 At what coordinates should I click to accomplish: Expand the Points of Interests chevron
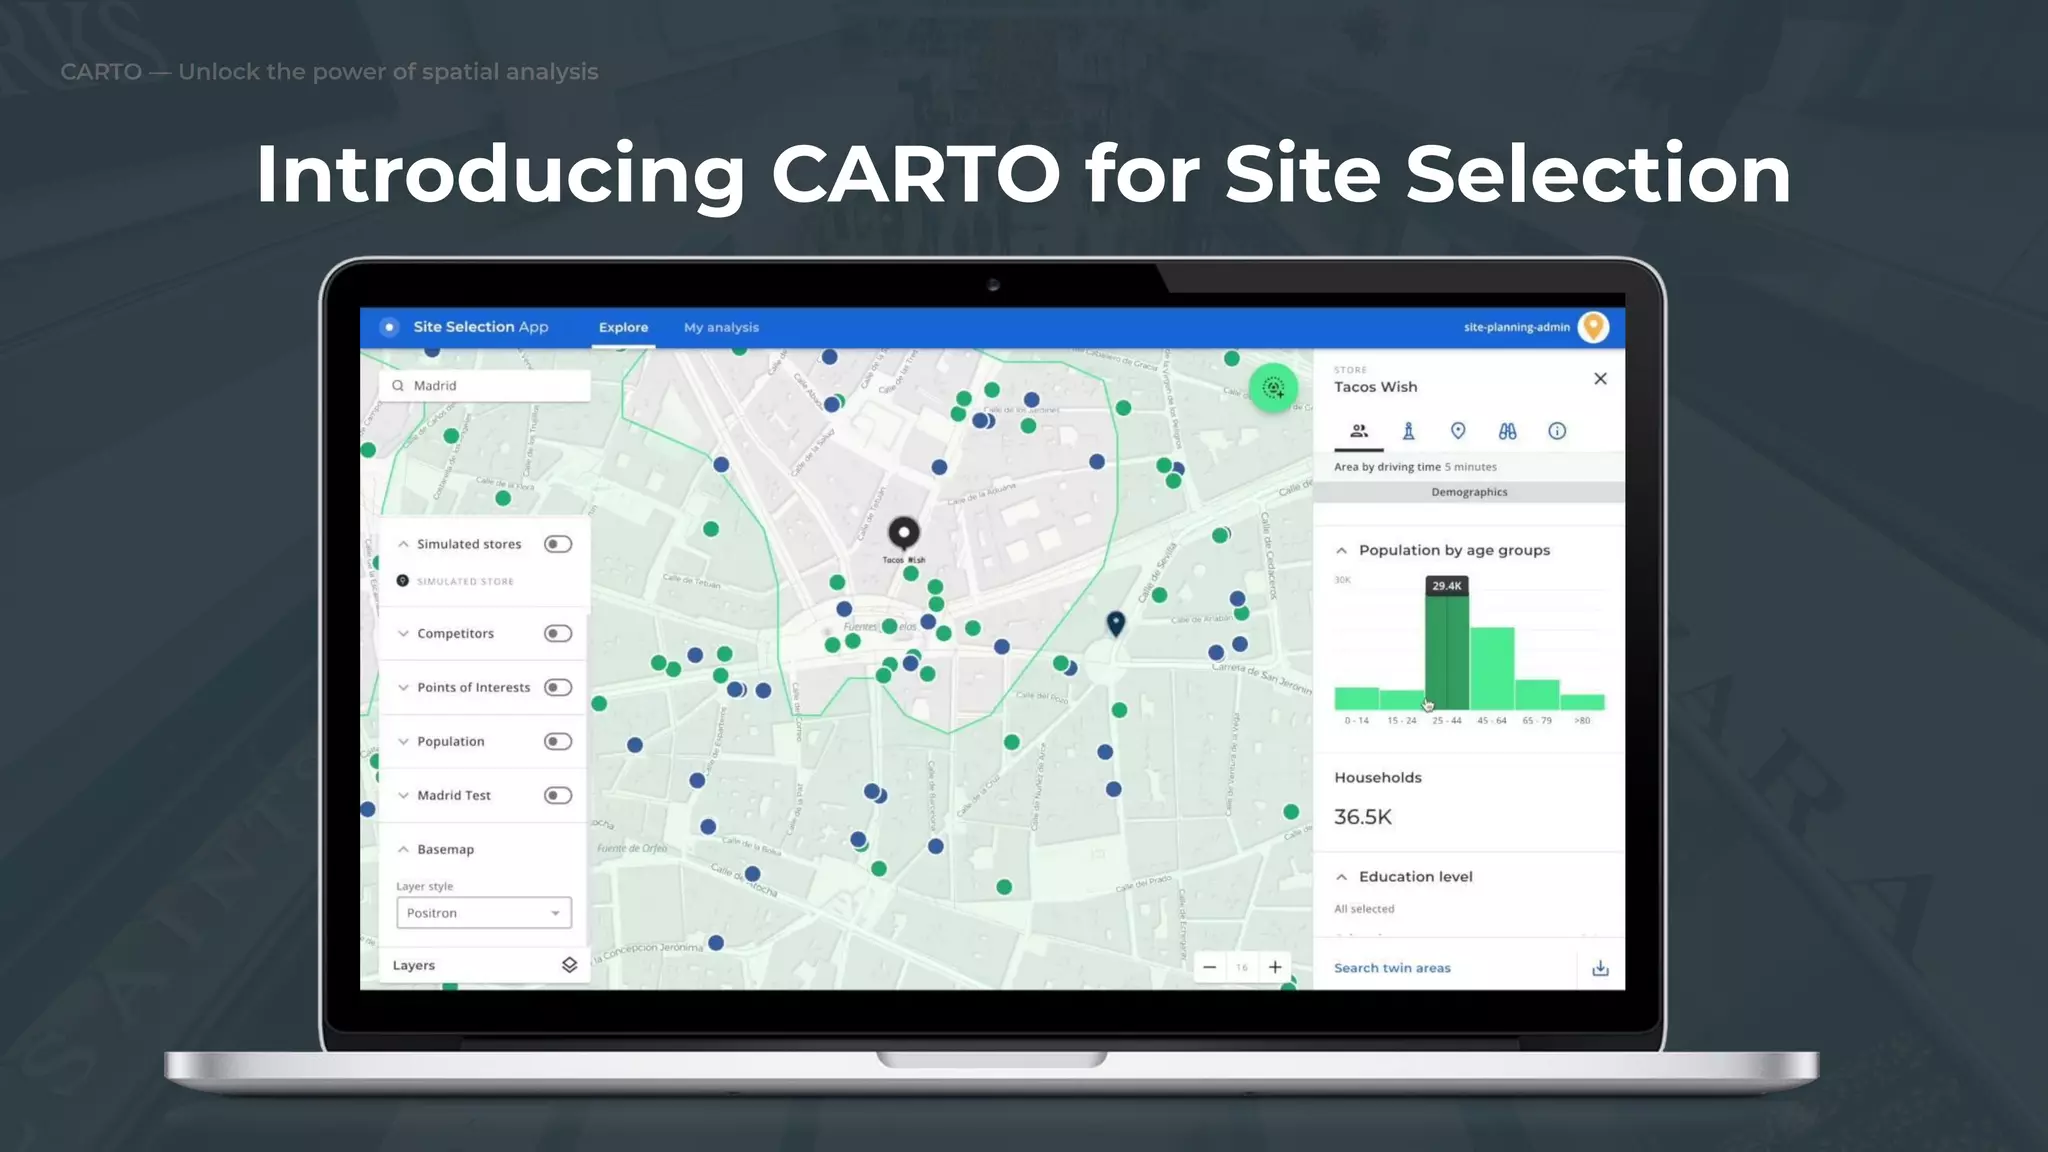tap(403, 688)
